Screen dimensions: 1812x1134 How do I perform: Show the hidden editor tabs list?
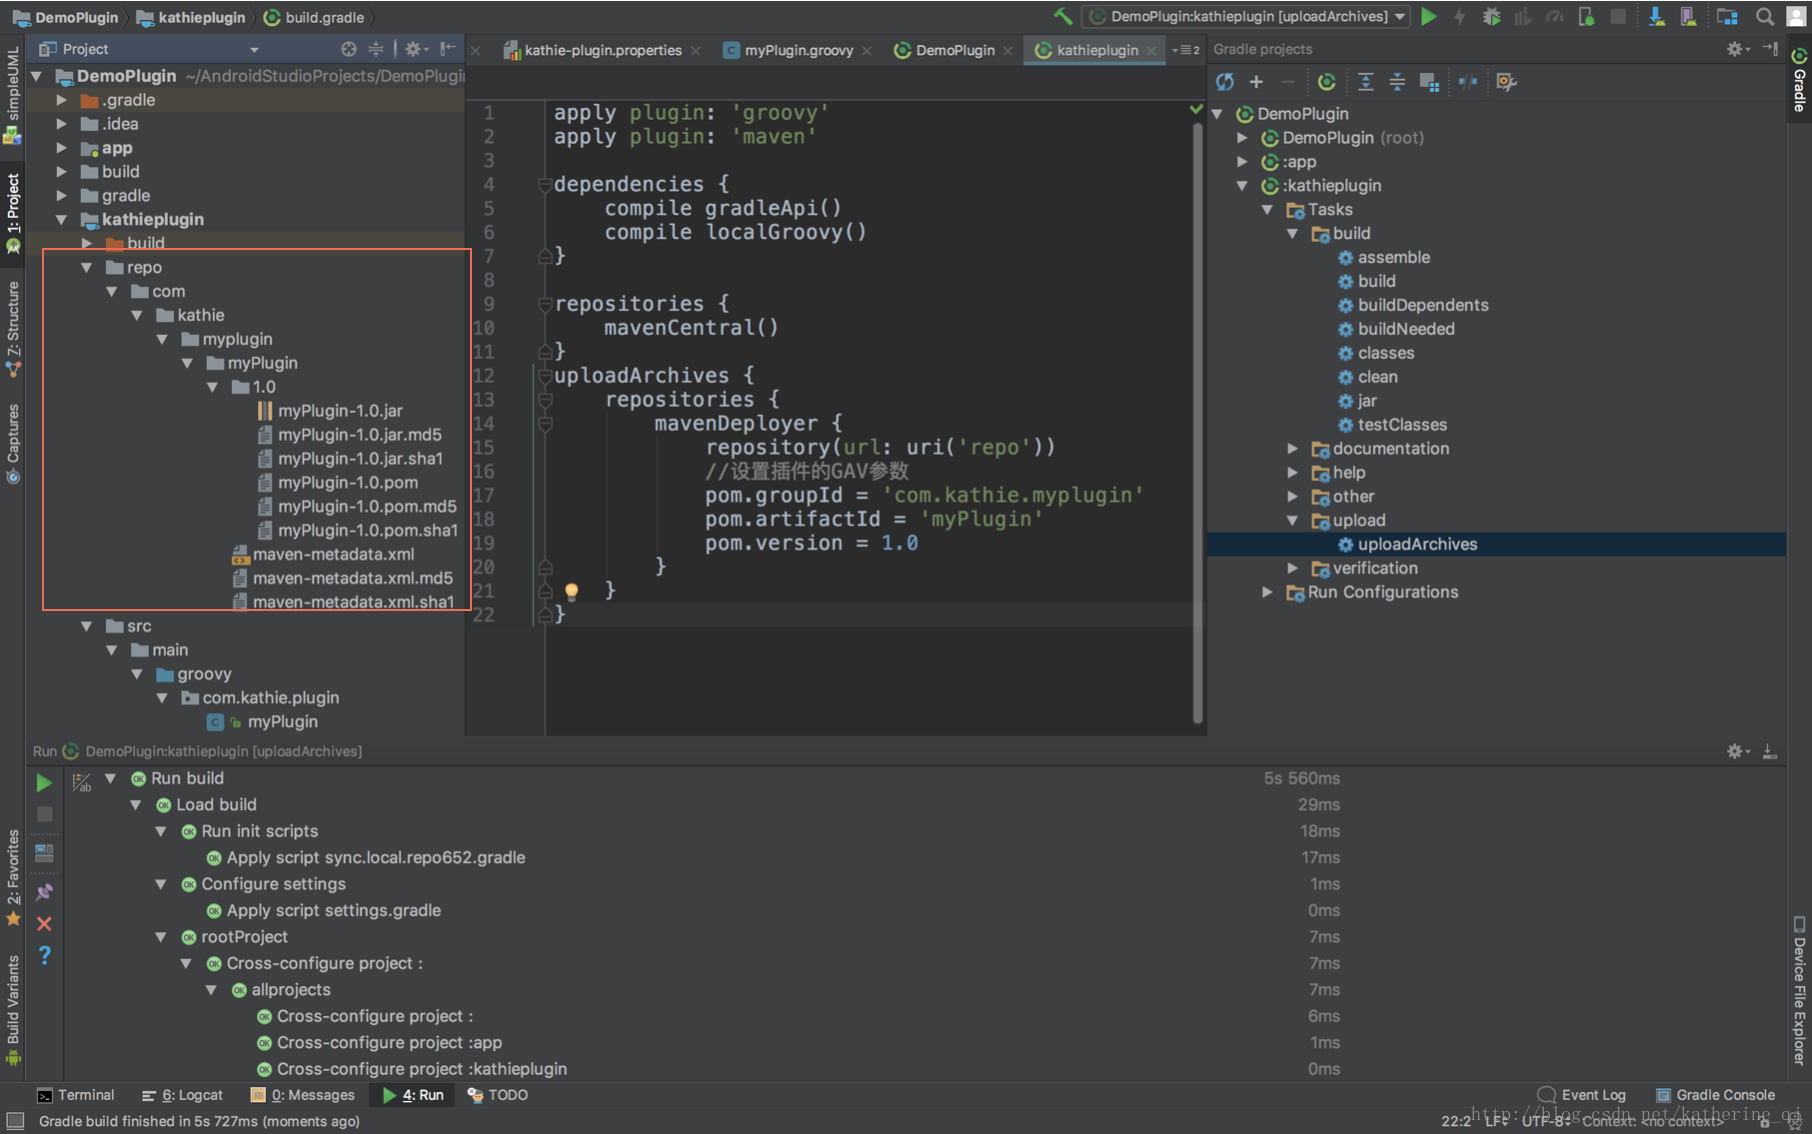click(x=1185, y=50)
